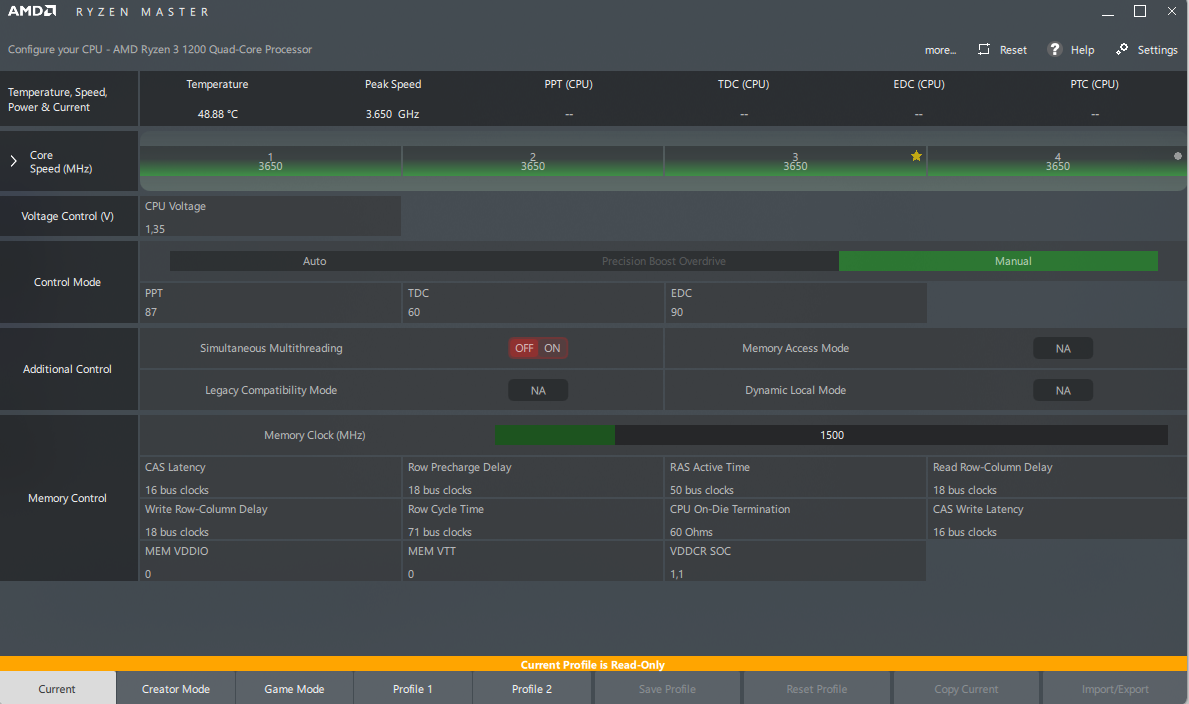Screen dimensions: 1189x704
Task: Click the PTC (CPU) header
Action: tap(1094, 84)
